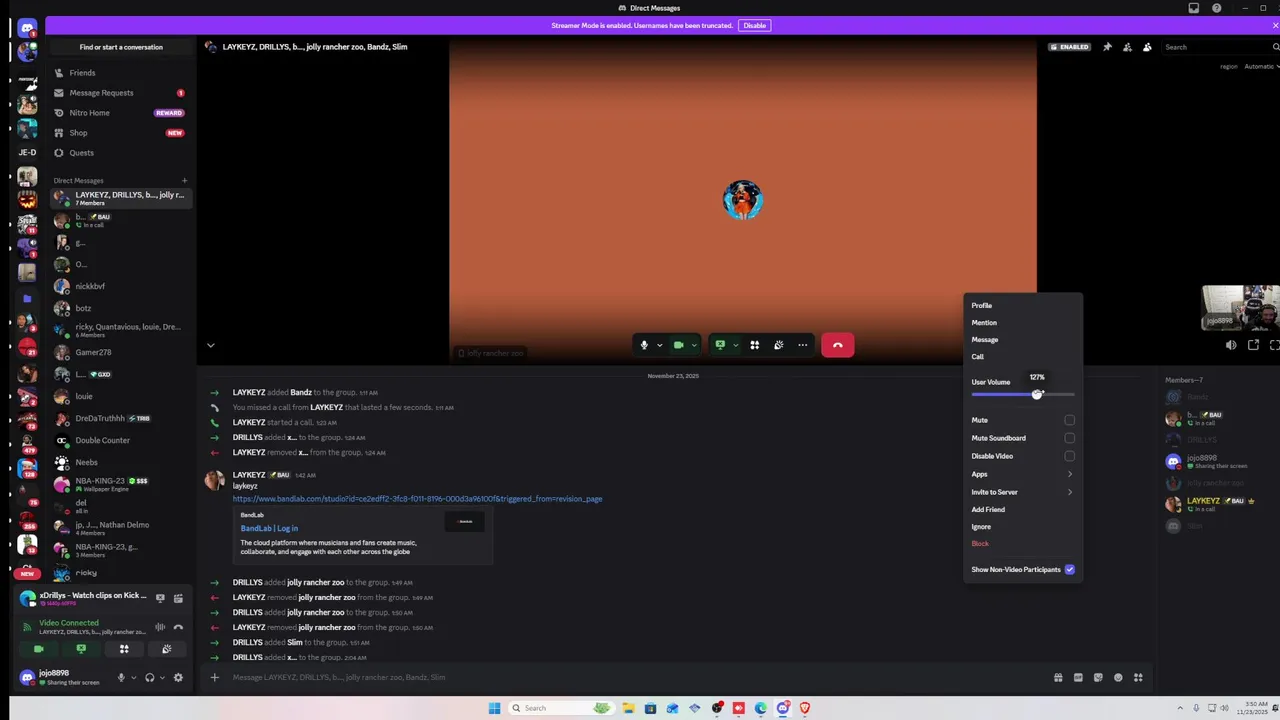The image size is (1280, 720).
Task: Click Block in the context menu
Action: (1022, 543)
